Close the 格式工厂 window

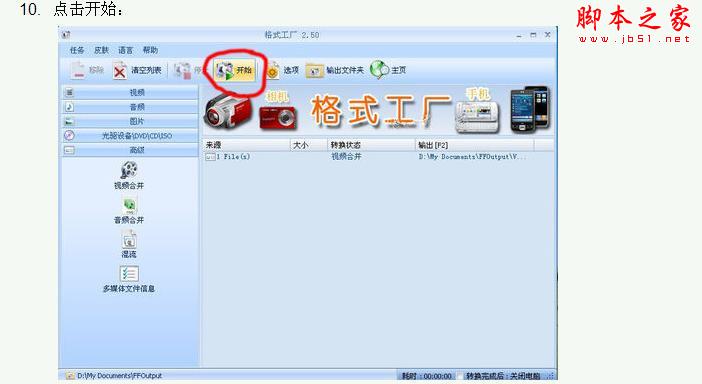548,35
